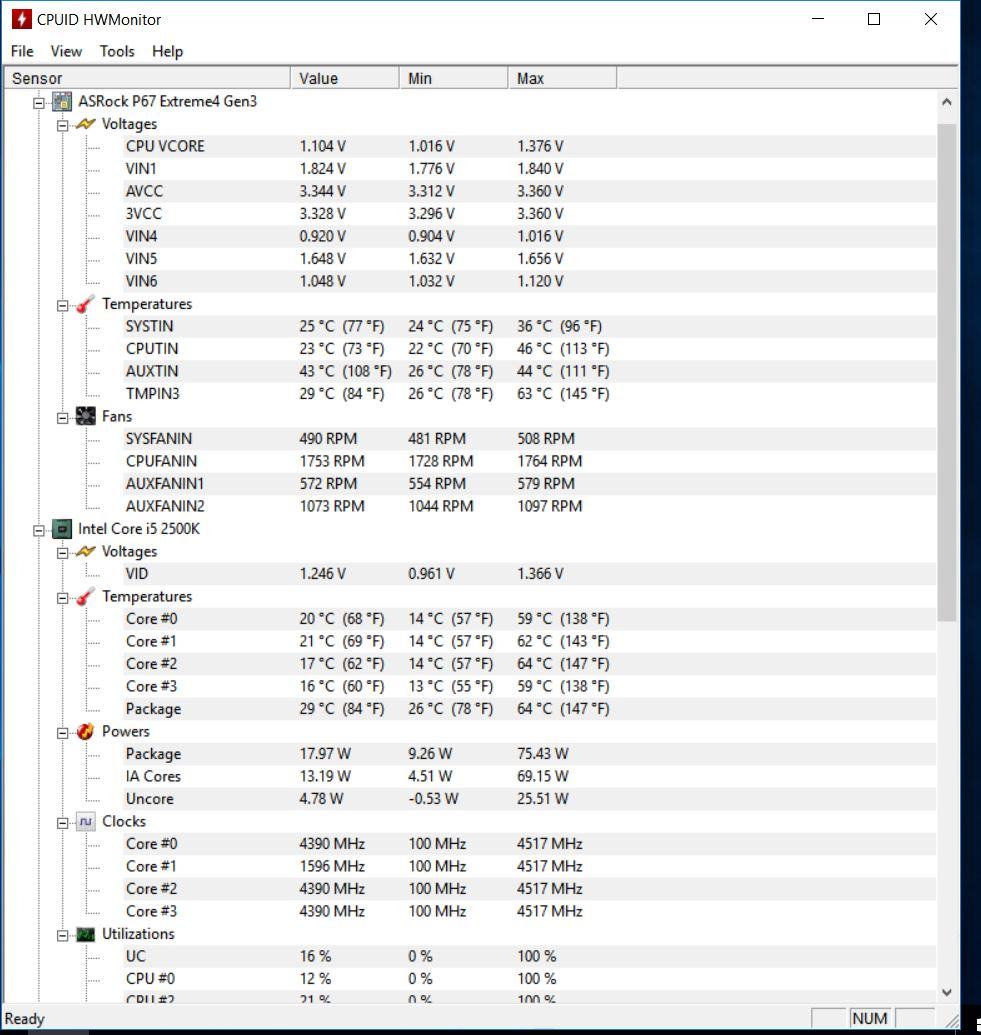Collapse the ASRock P67 Extreme4 Gen3 node
The image size is (981, 1035).
click(x=39, y=103)
